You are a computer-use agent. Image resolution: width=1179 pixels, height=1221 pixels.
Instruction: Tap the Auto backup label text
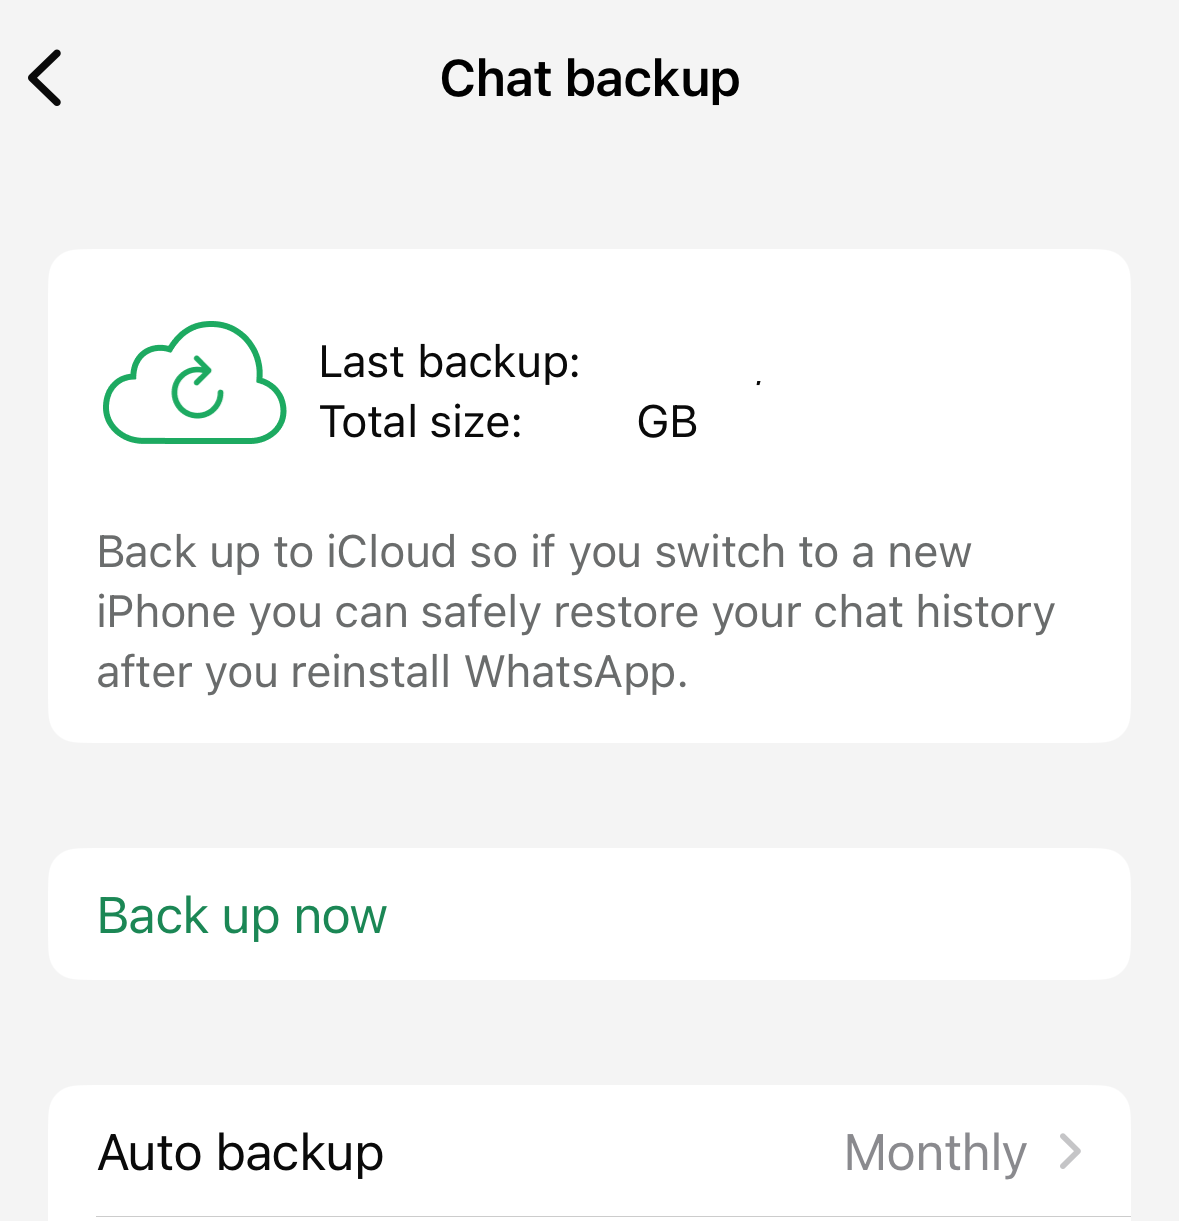(241, 1152)
